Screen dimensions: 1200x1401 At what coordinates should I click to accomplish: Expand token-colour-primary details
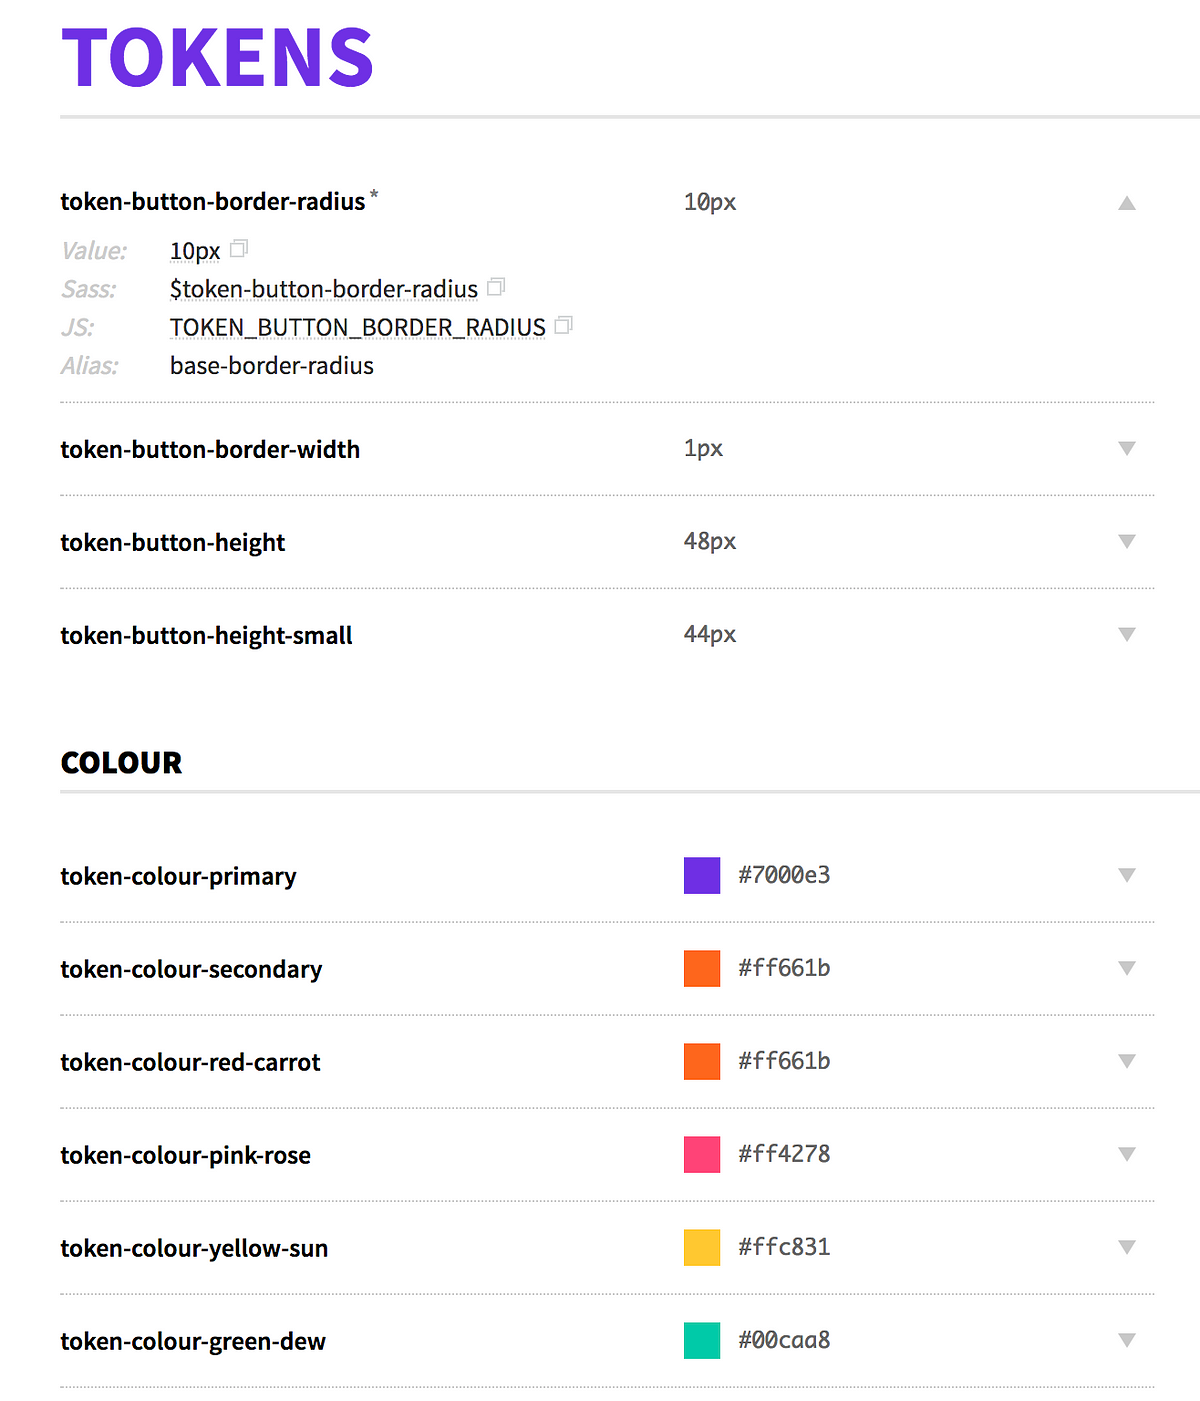1127,876
